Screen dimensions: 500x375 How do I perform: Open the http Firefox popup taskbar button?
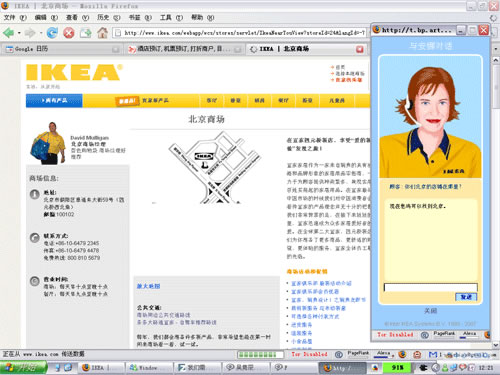click(x=343, y=368)
